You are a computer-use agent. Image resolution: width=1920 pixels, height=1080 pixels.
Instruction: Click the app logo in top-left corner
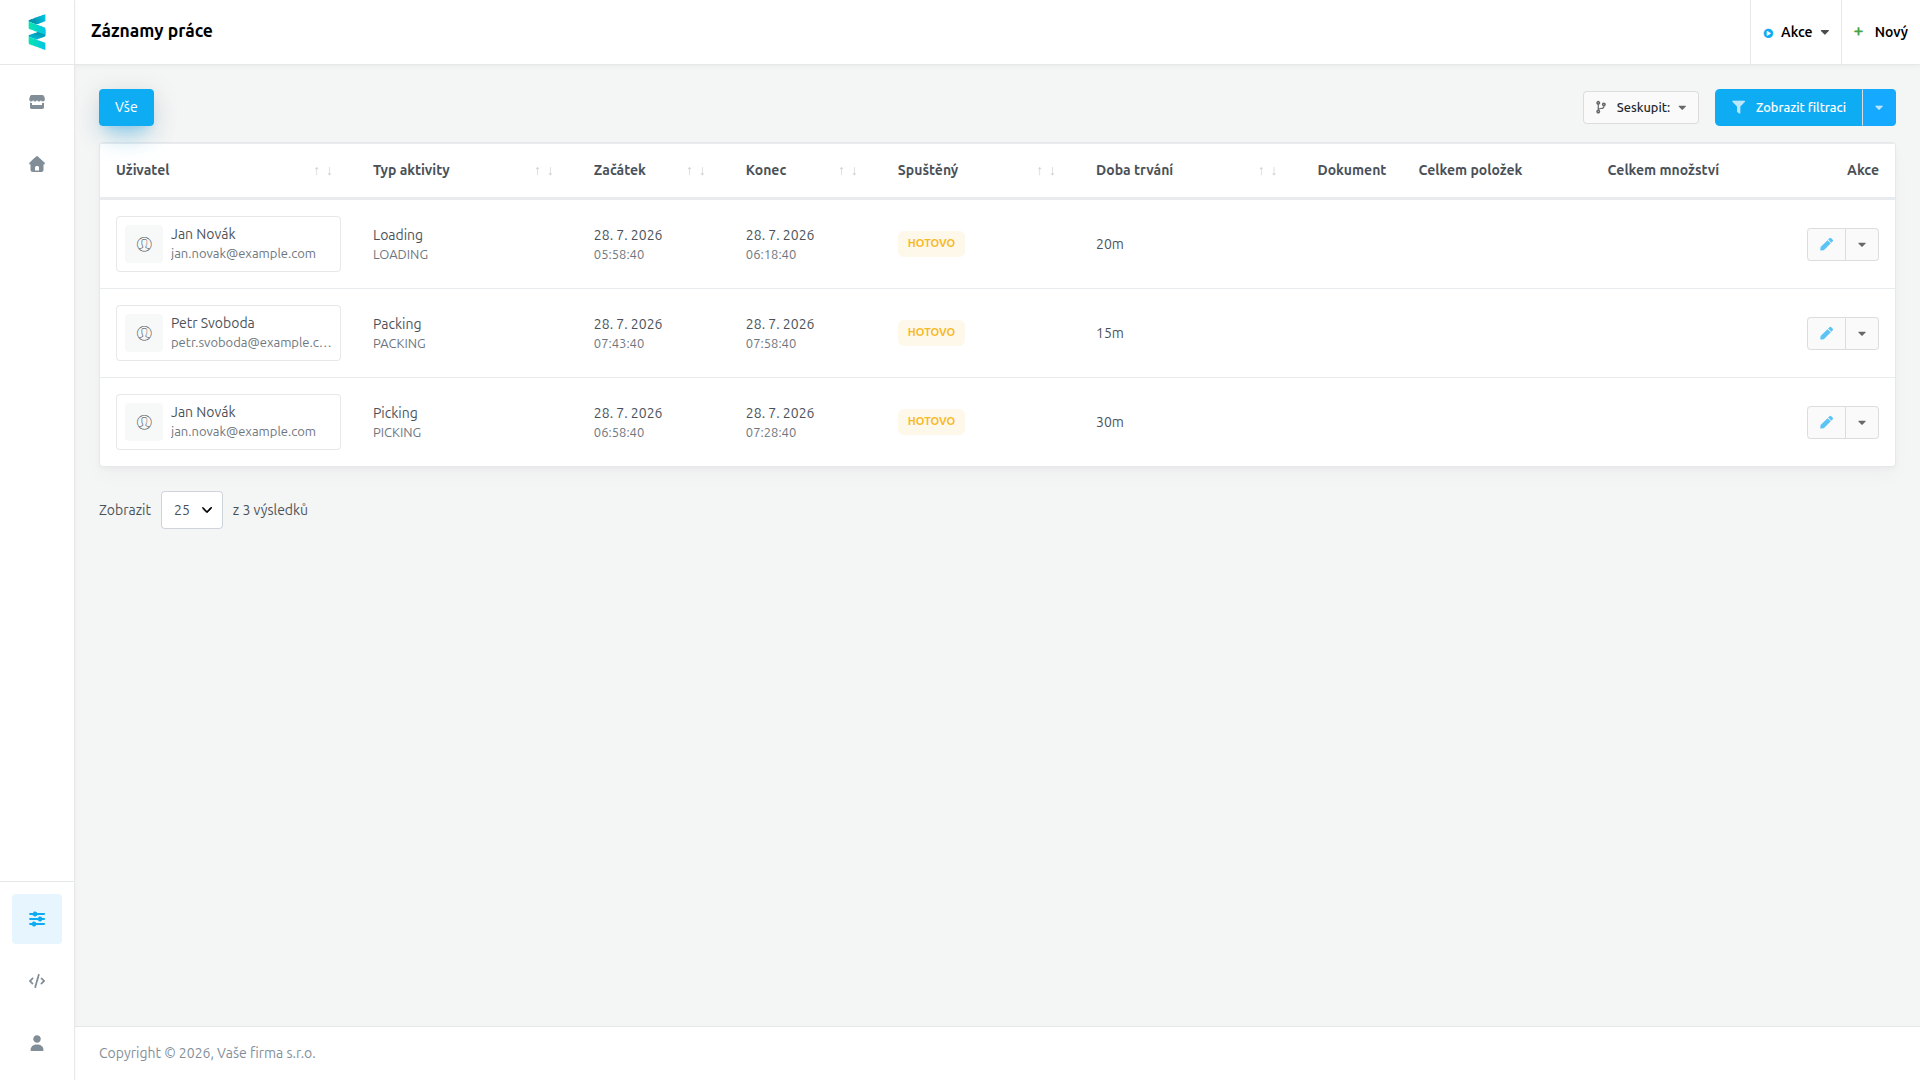click(x=37, y=32)
